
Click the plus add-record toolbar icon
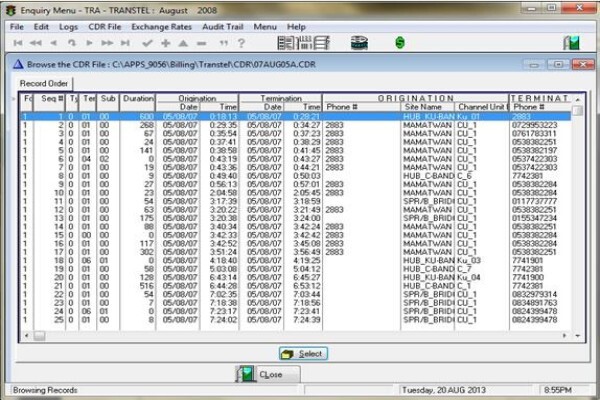click(166, 43)
